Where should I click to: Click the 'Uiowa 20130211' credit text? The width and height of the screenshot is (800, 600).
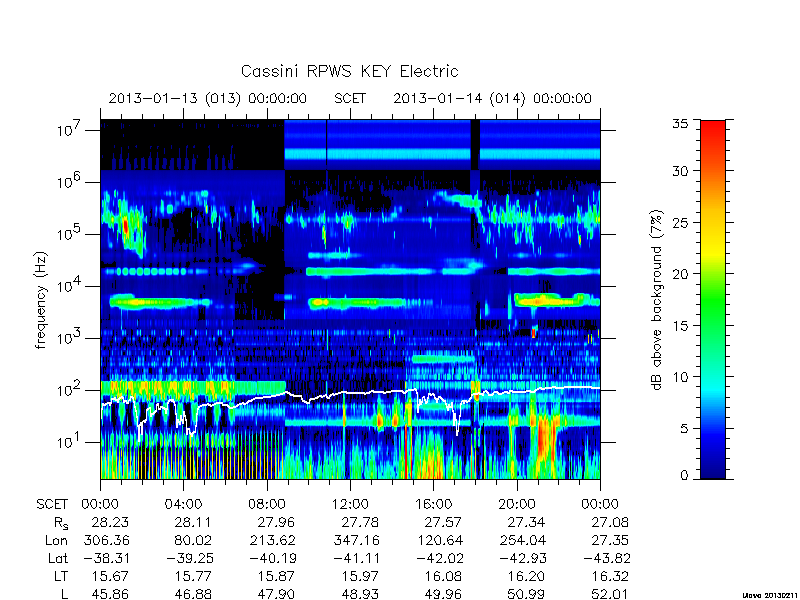[x=769, y=595]
